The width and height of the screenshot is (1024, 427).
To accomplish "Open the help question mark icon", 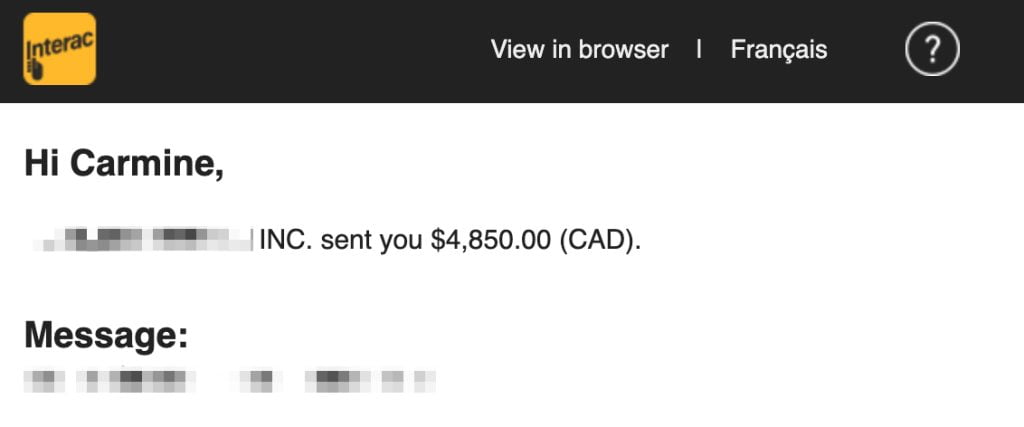I will point(932,49).
